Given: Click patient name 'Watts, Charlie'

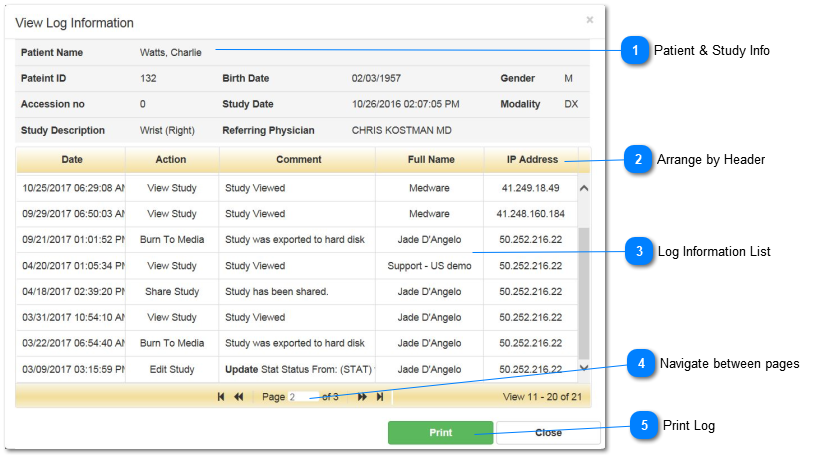Looking at the screenshot, I should pos(171,53).
